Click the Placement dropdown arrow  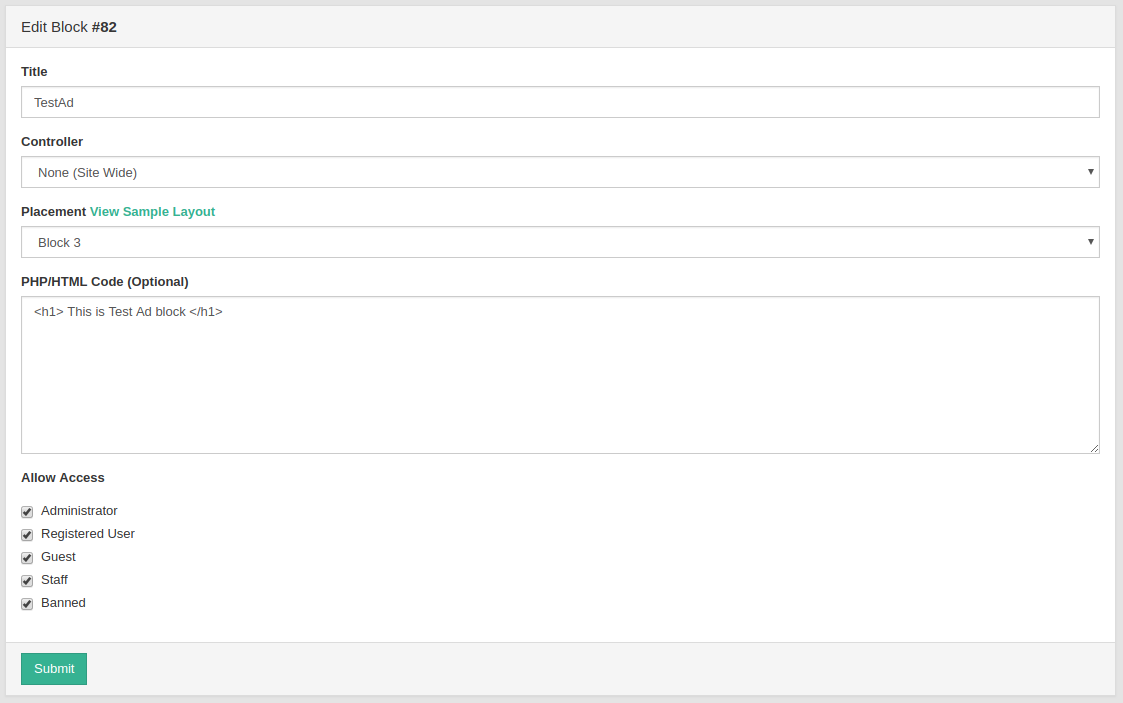pos(1090,242)
